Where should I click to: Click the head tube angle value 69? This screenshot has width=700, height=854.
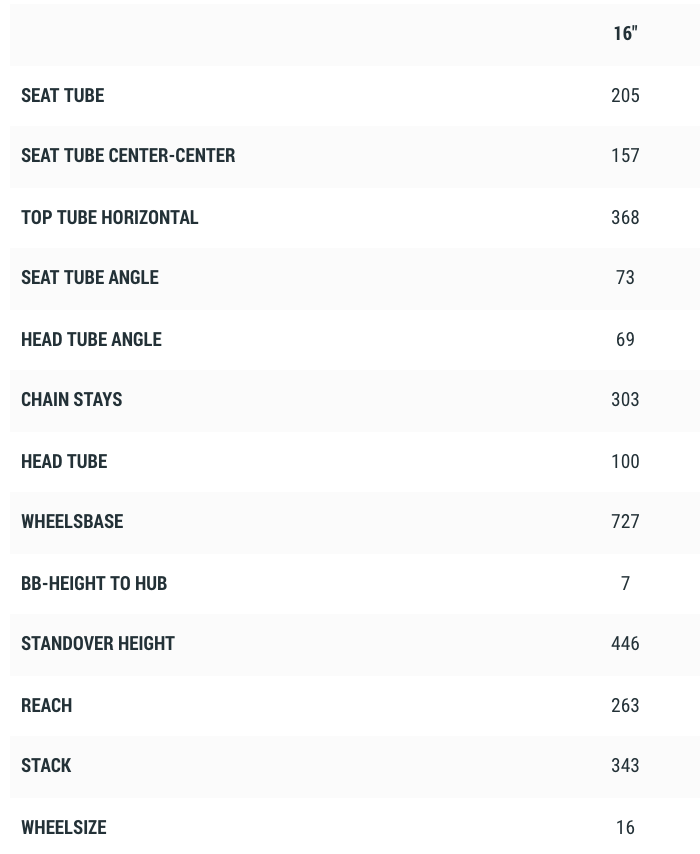pos(625,340)
